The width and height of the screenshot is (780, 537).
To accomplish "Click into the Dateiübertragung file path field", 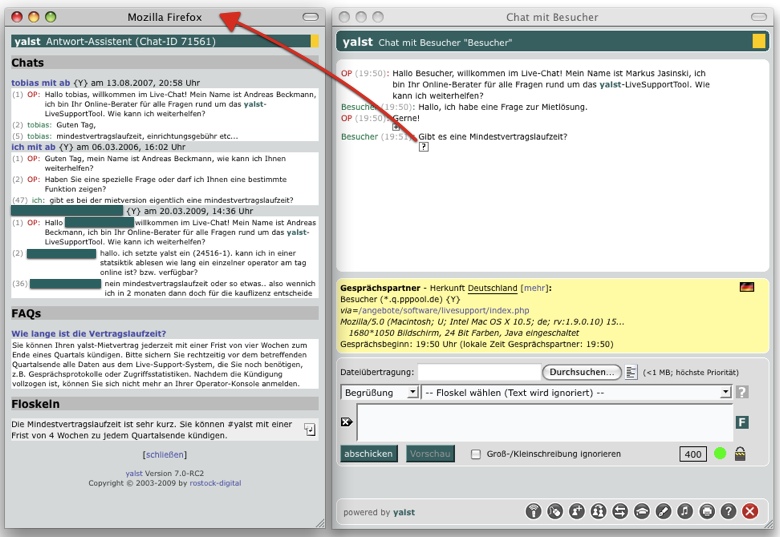I will [x=479, y=372].
